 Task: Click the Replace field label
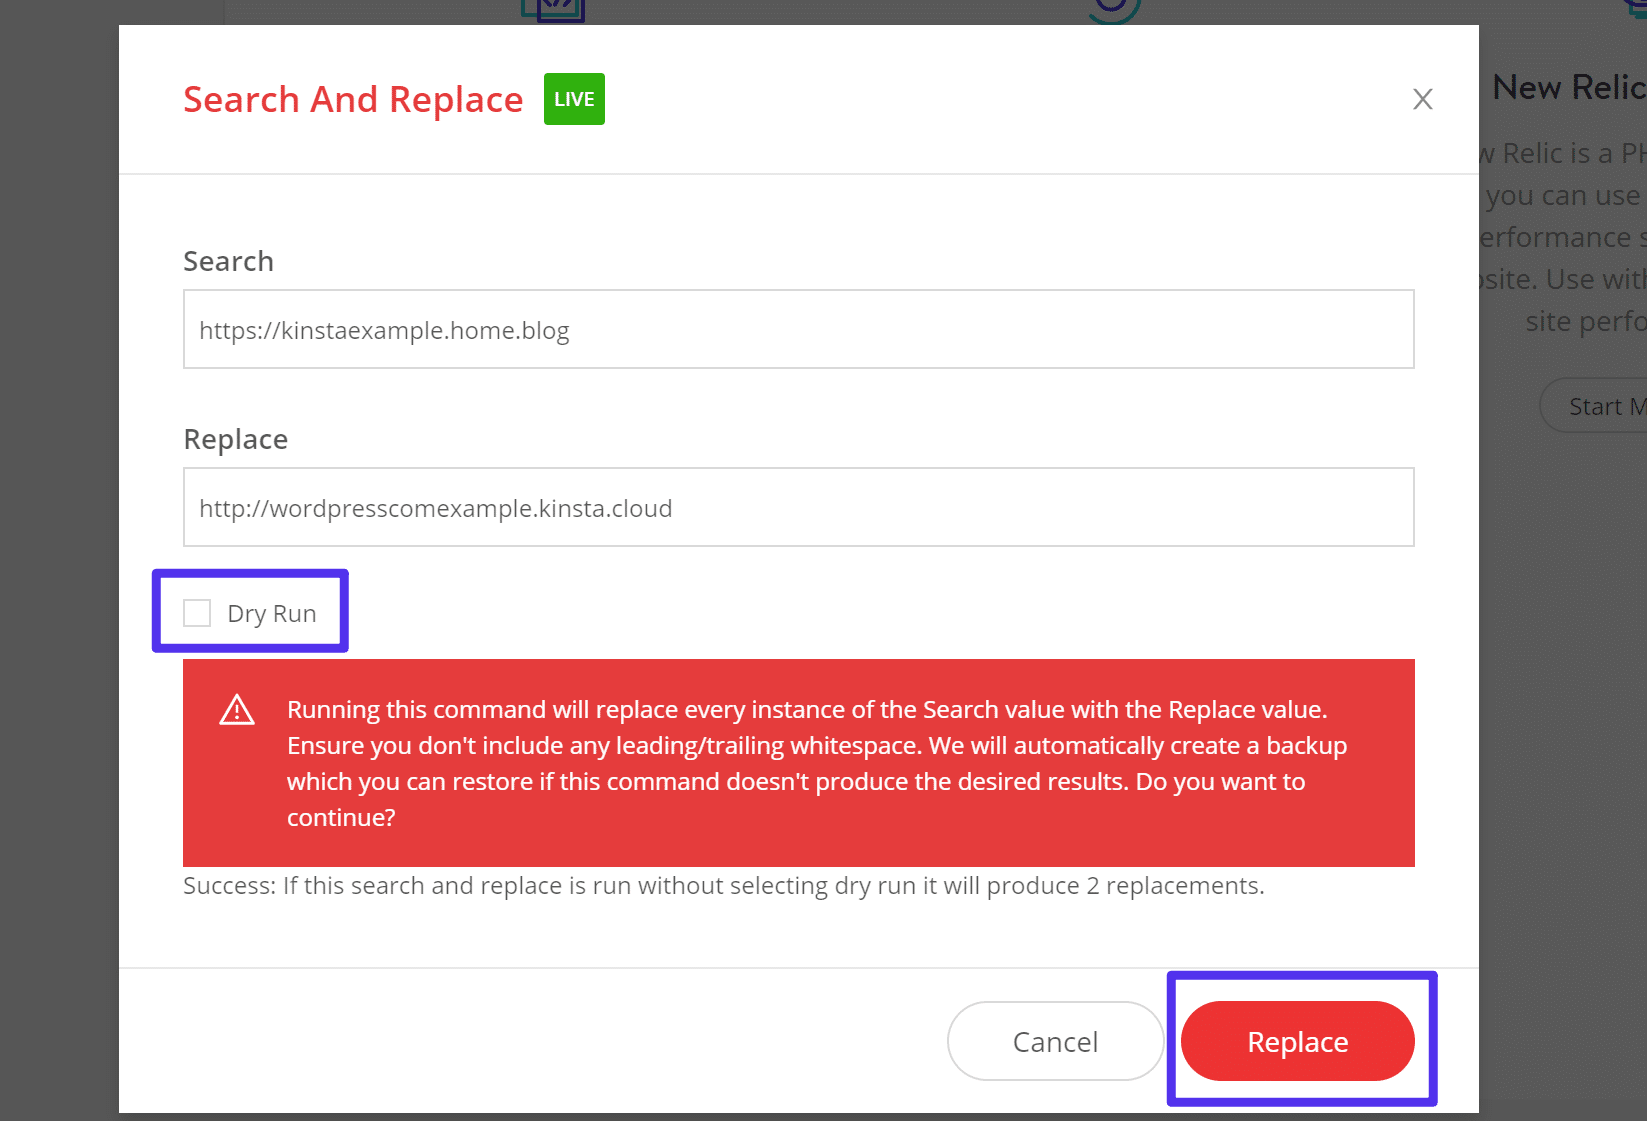click(235, 439)
